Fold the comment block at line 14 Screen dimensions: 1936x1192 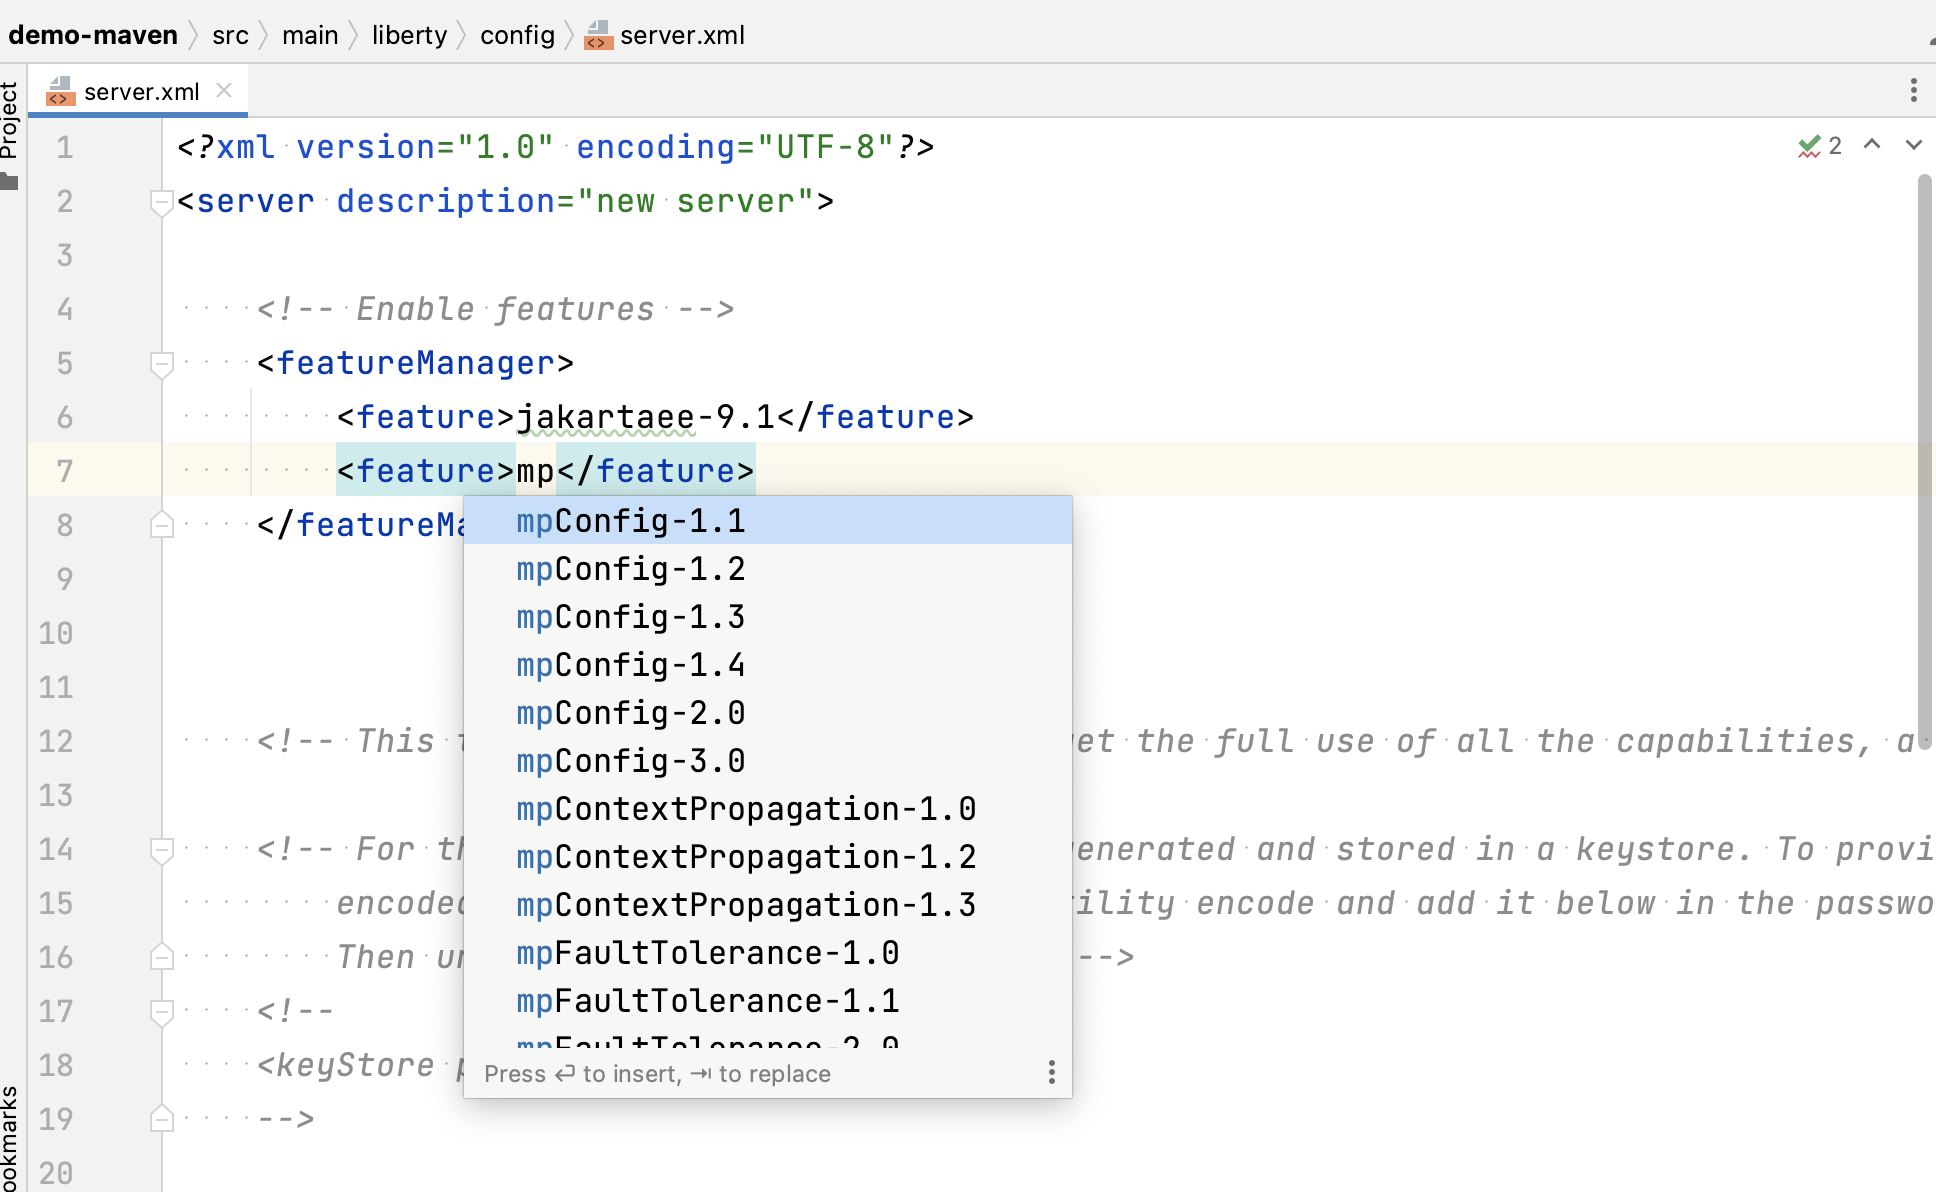pos(161,850)
